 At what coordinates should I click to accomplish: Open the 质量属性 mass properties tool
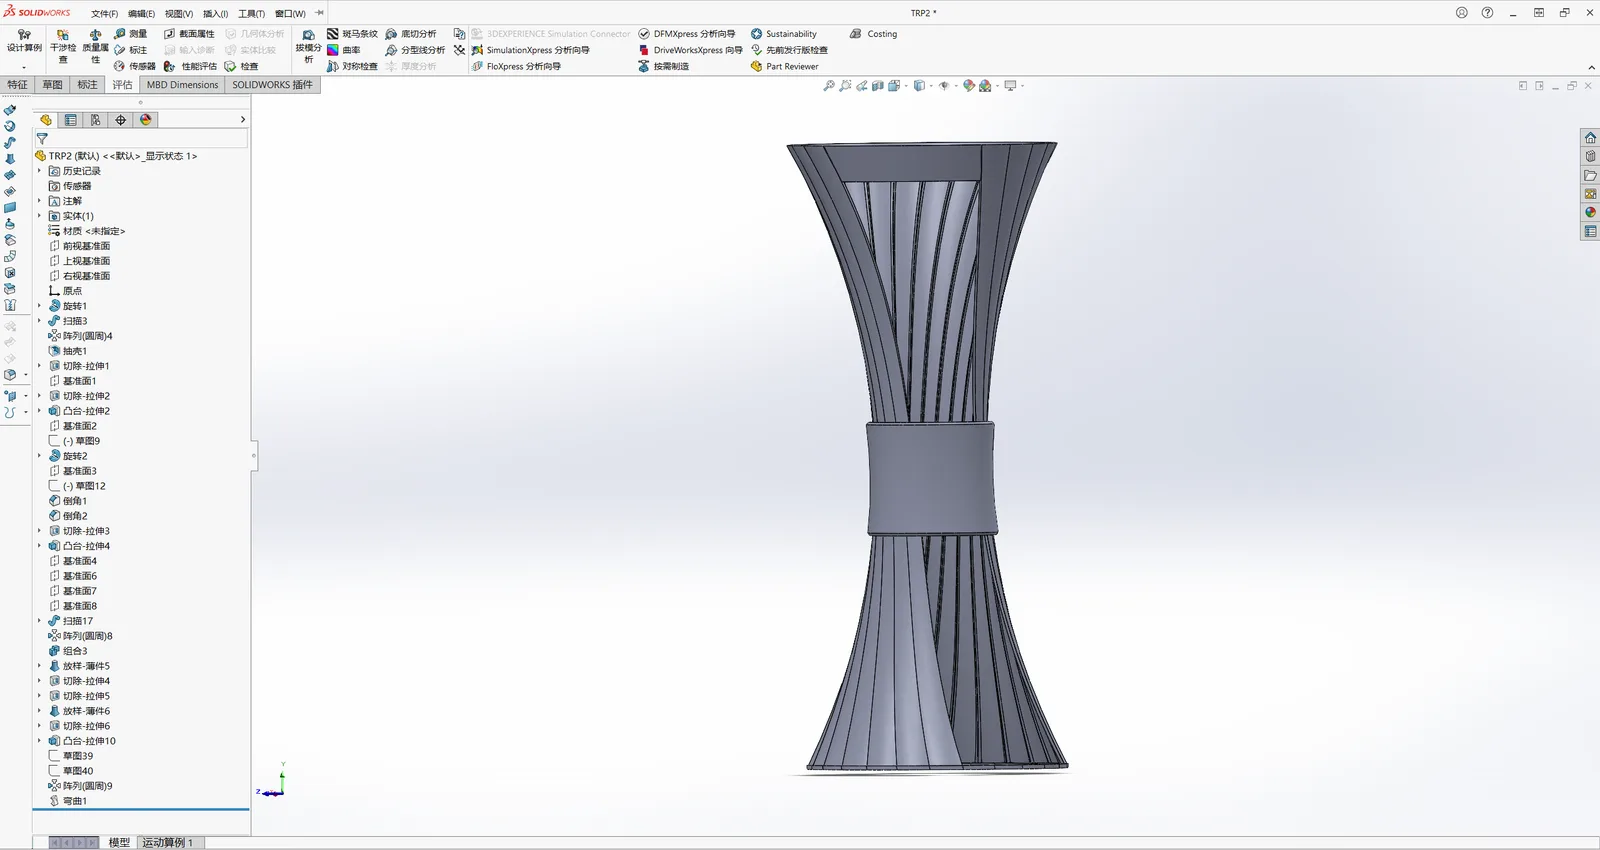tap(95, 46)
